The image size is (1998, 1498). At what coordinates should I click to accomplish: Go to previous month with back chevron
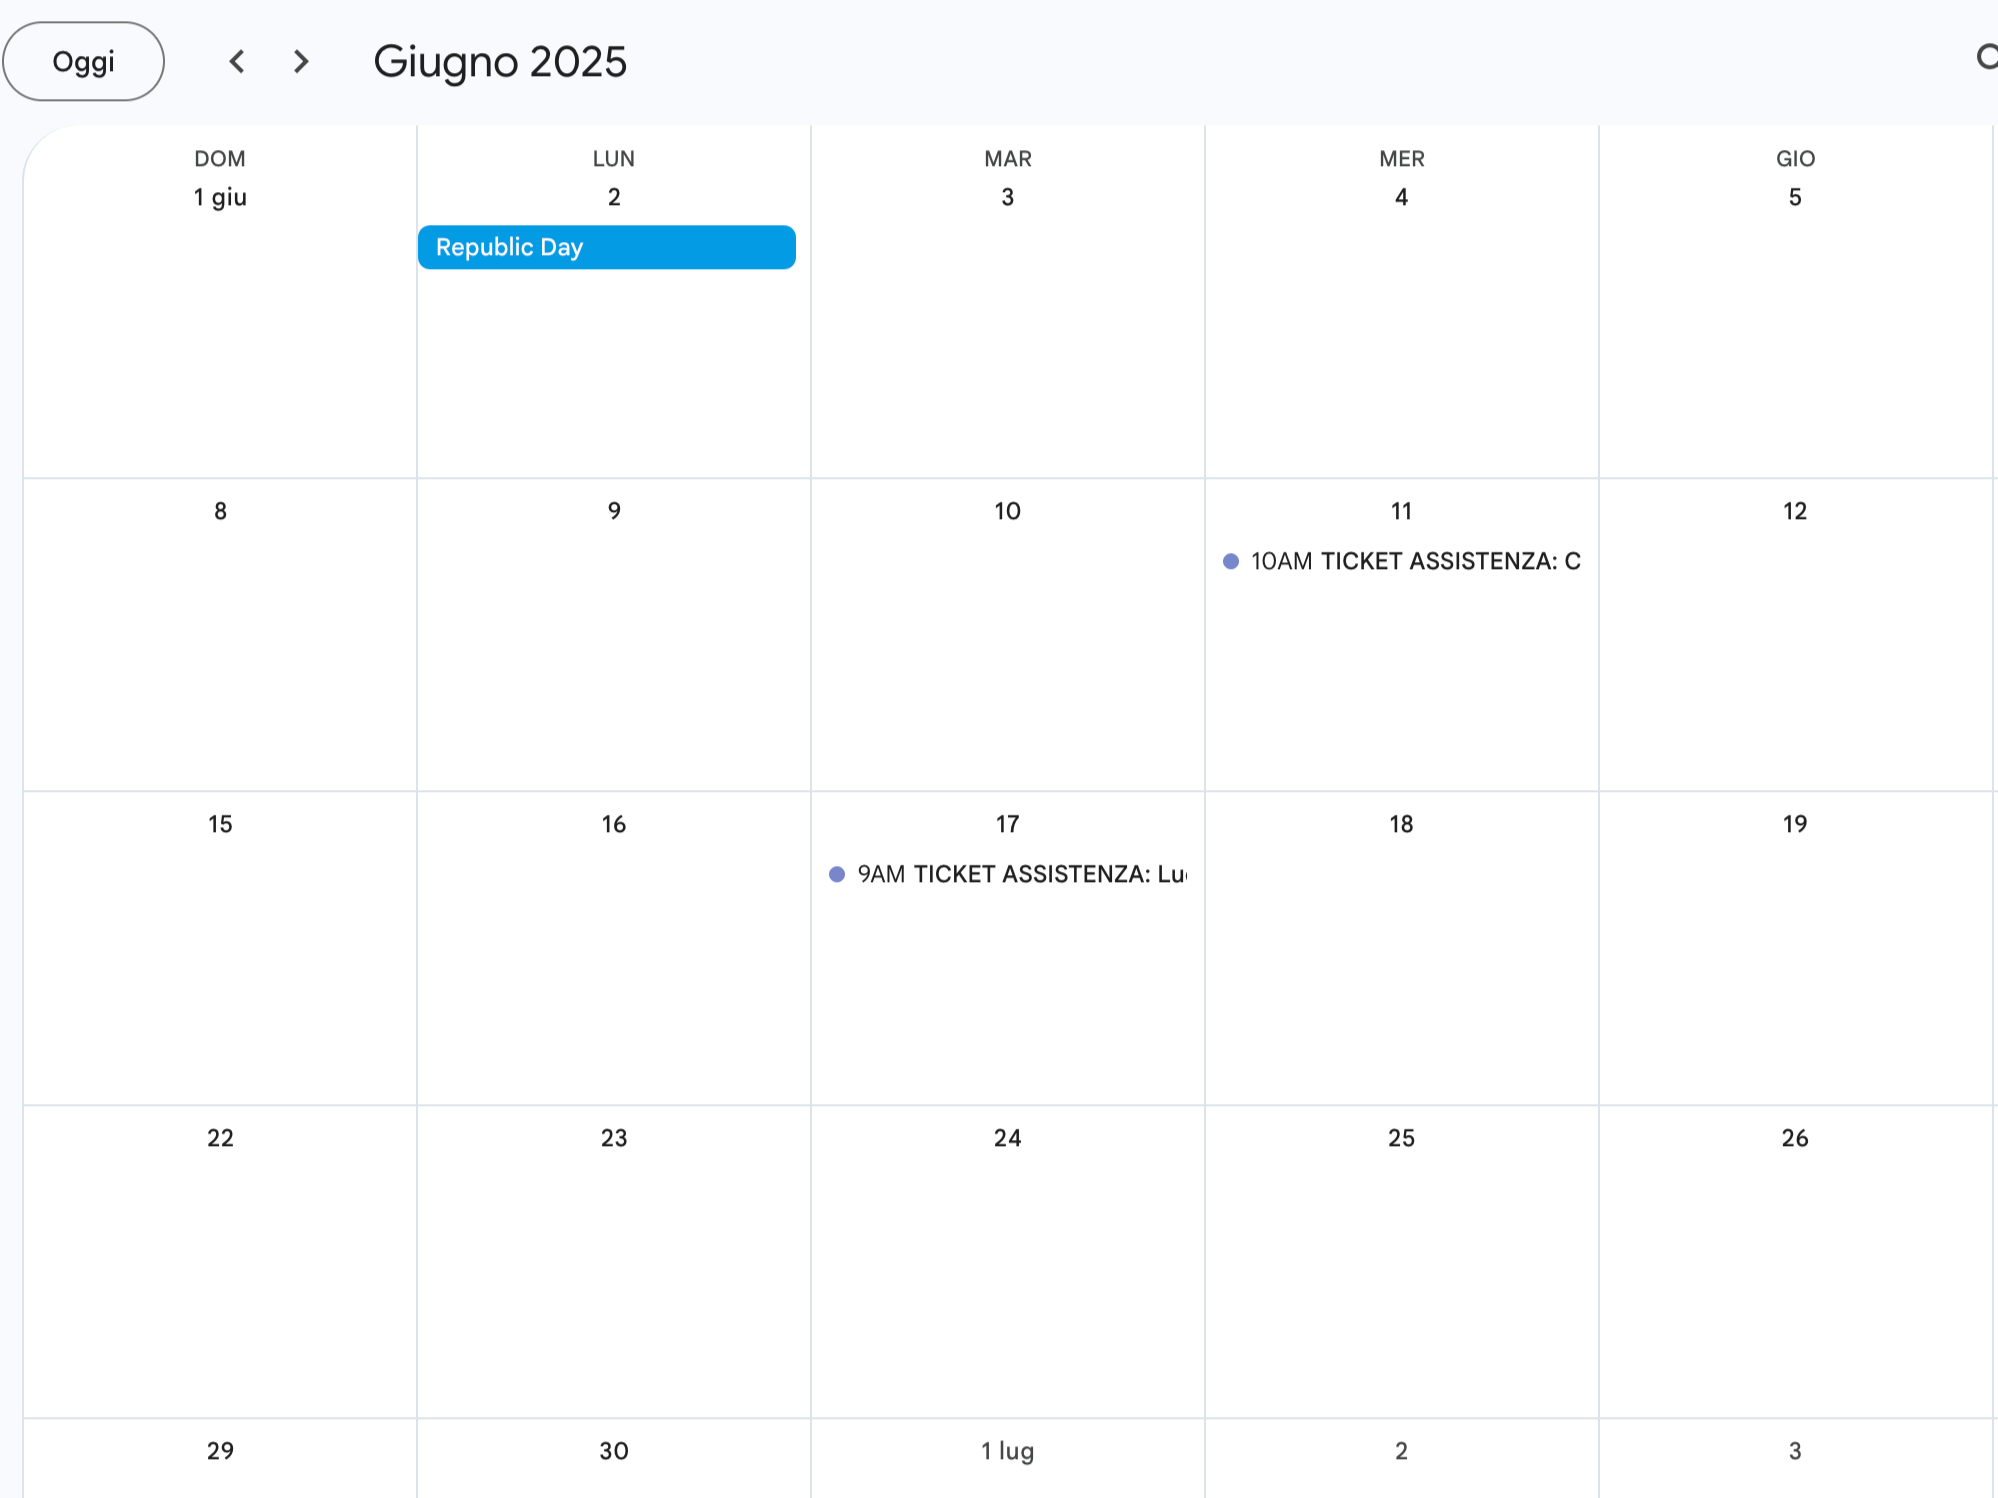[x=237, y=61]
